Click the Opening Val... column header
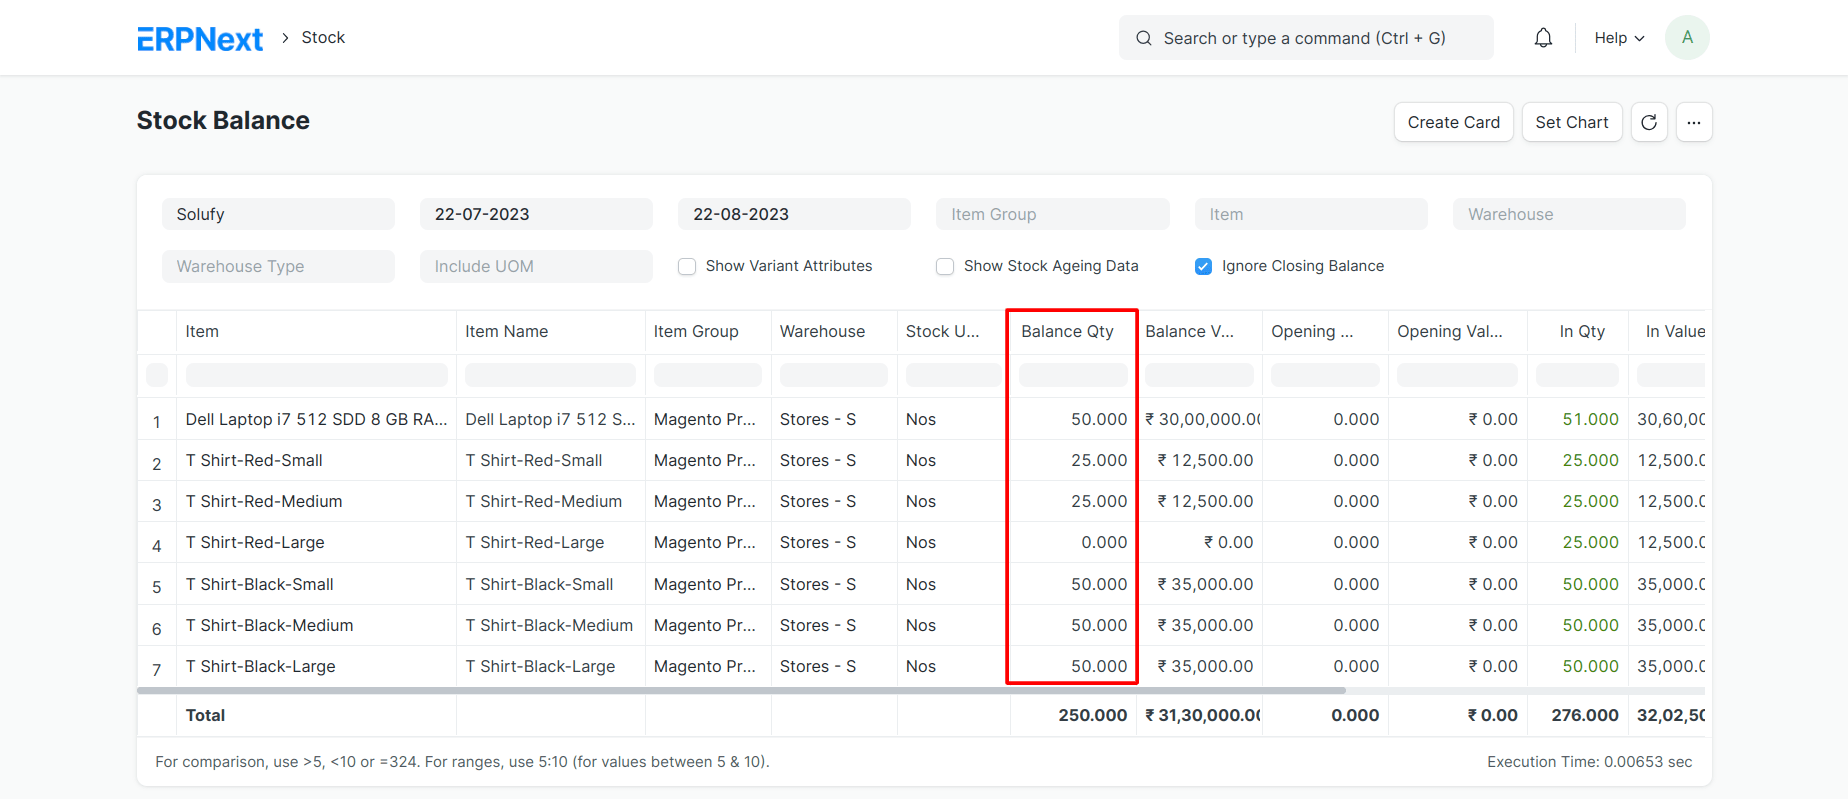Image resolution: width=1848 pixels, height=799 pixels. click(x=1458, y=332)
